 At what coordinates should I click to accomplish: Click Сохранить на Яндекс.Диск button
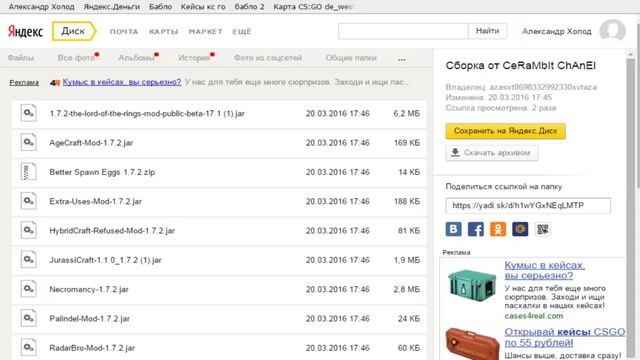pos(505,131)
